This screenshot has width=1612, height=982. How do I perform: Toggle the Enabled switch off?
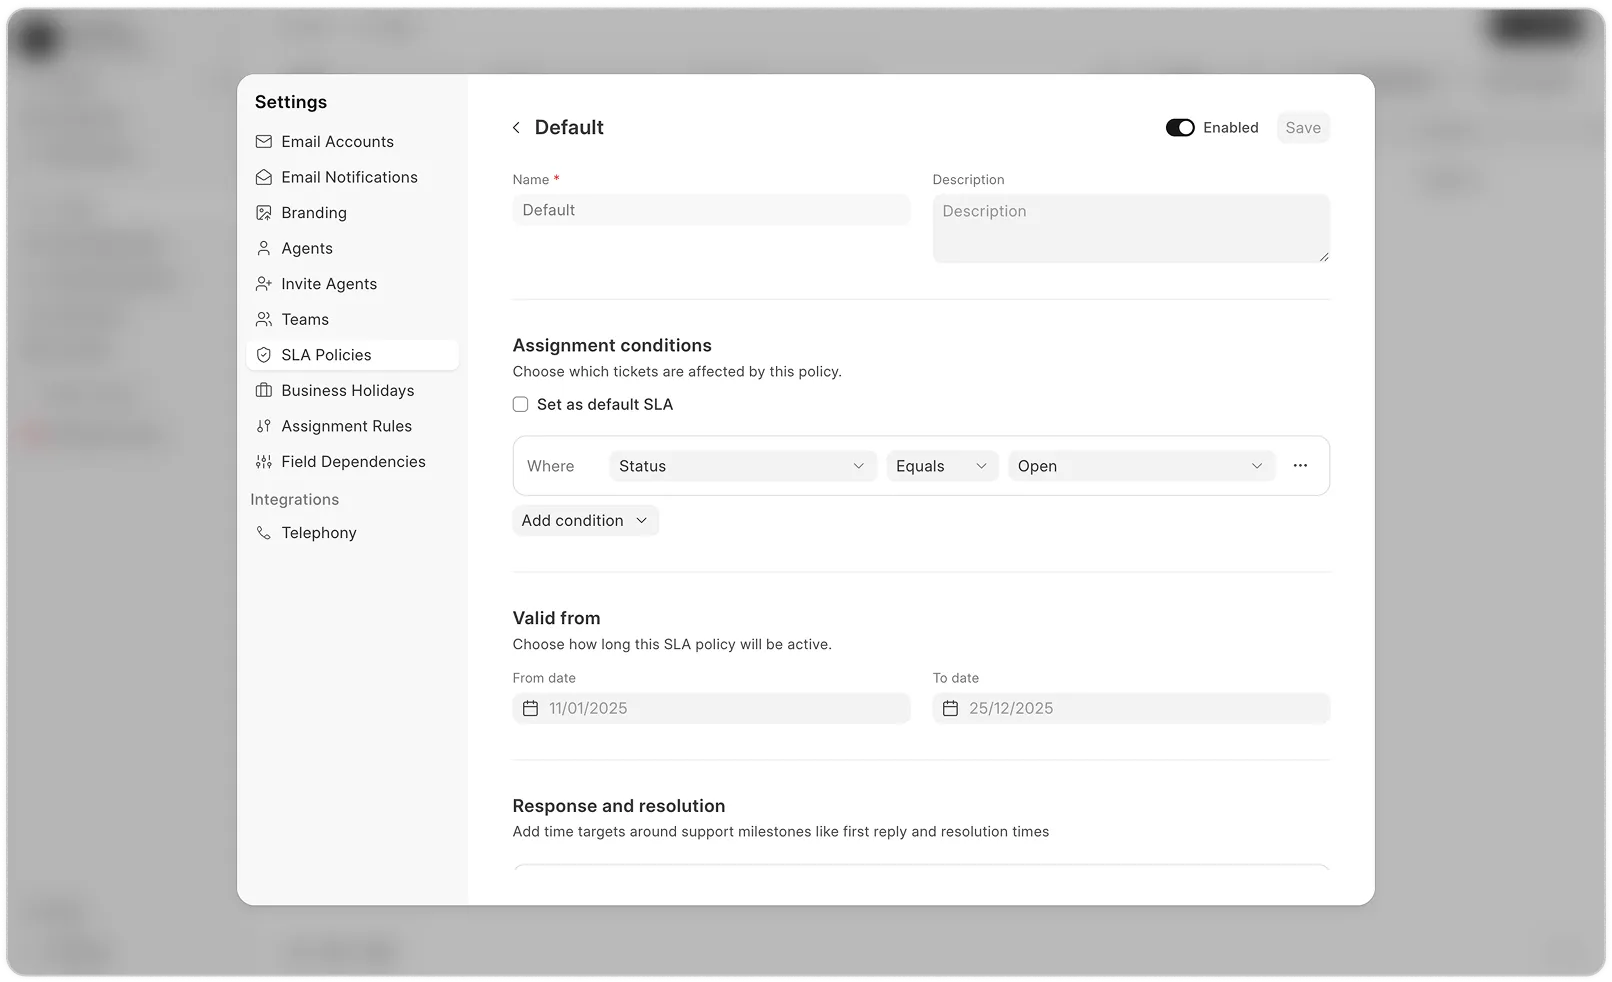(x=1180, y=128)
